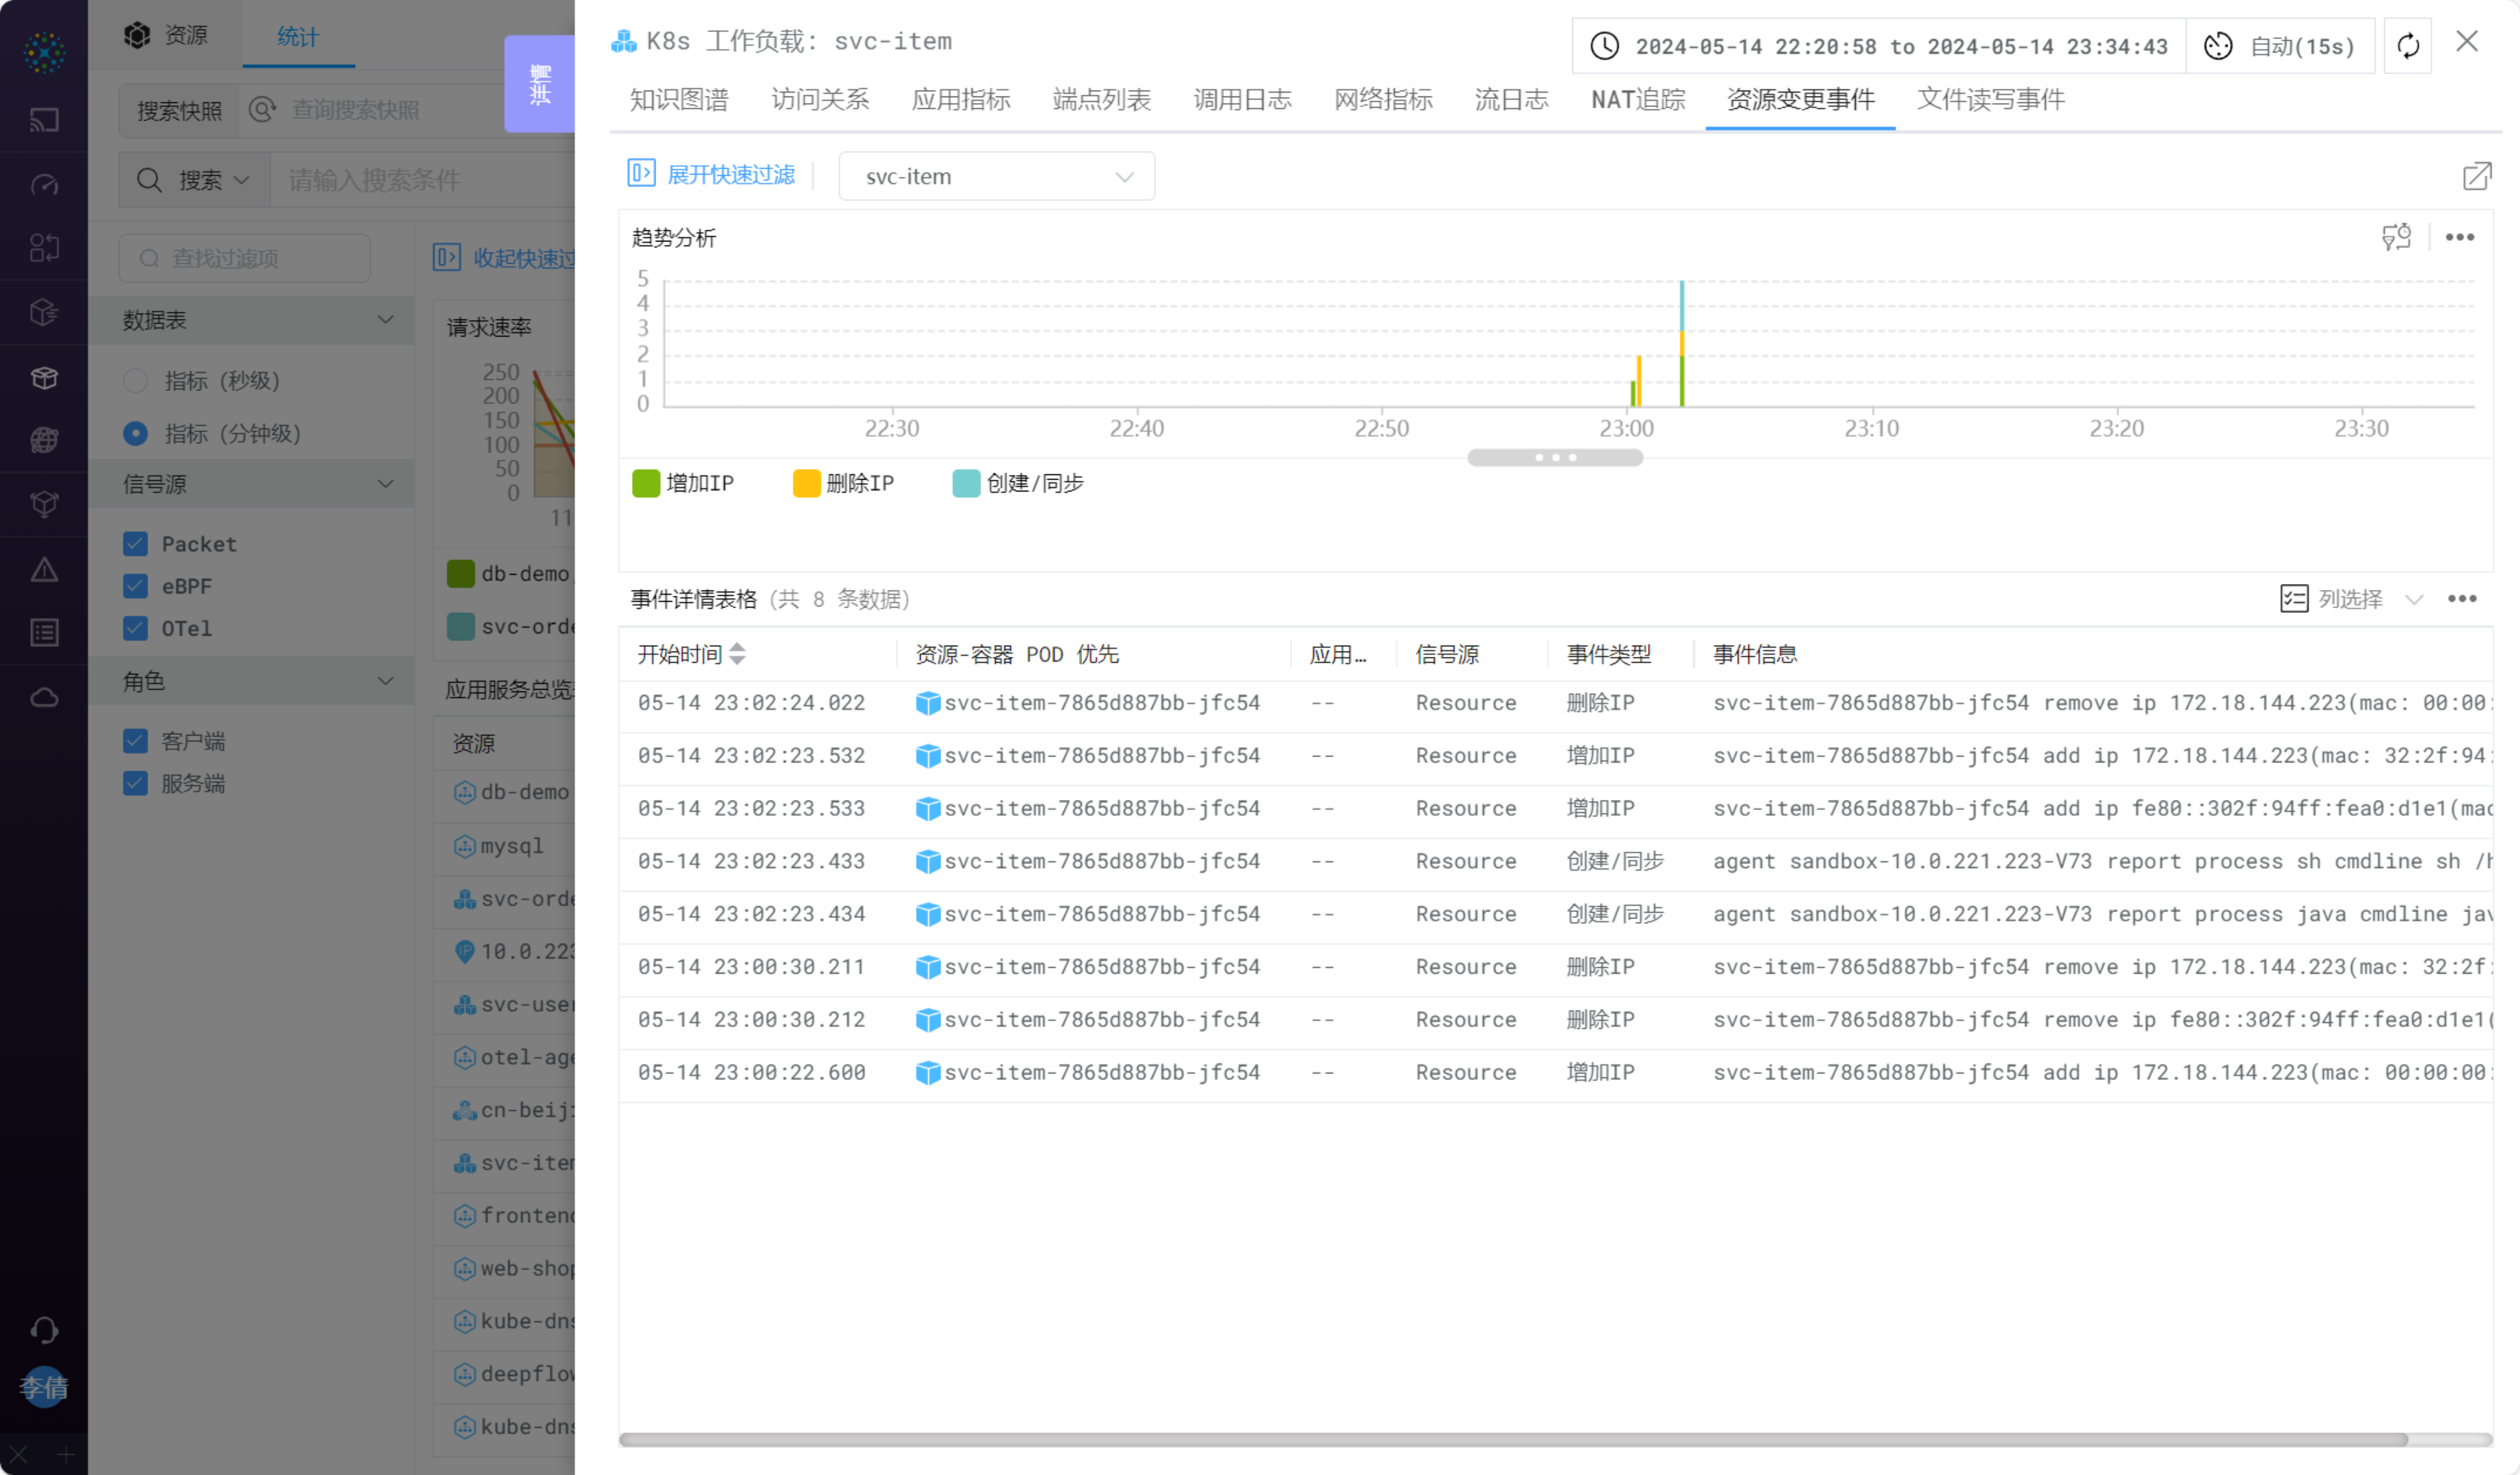Select the 指标 (秒级) radio button

click(135, 380)
